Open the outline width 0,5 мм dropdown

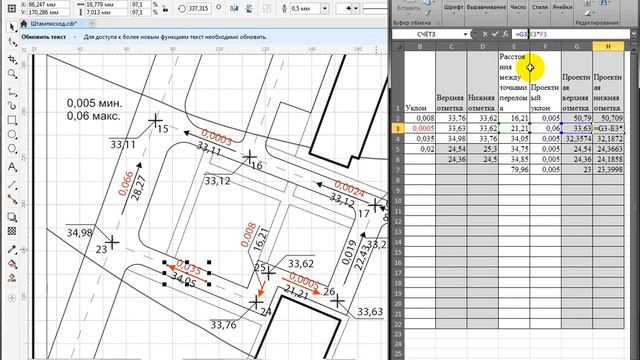click(x=325, y=8)
